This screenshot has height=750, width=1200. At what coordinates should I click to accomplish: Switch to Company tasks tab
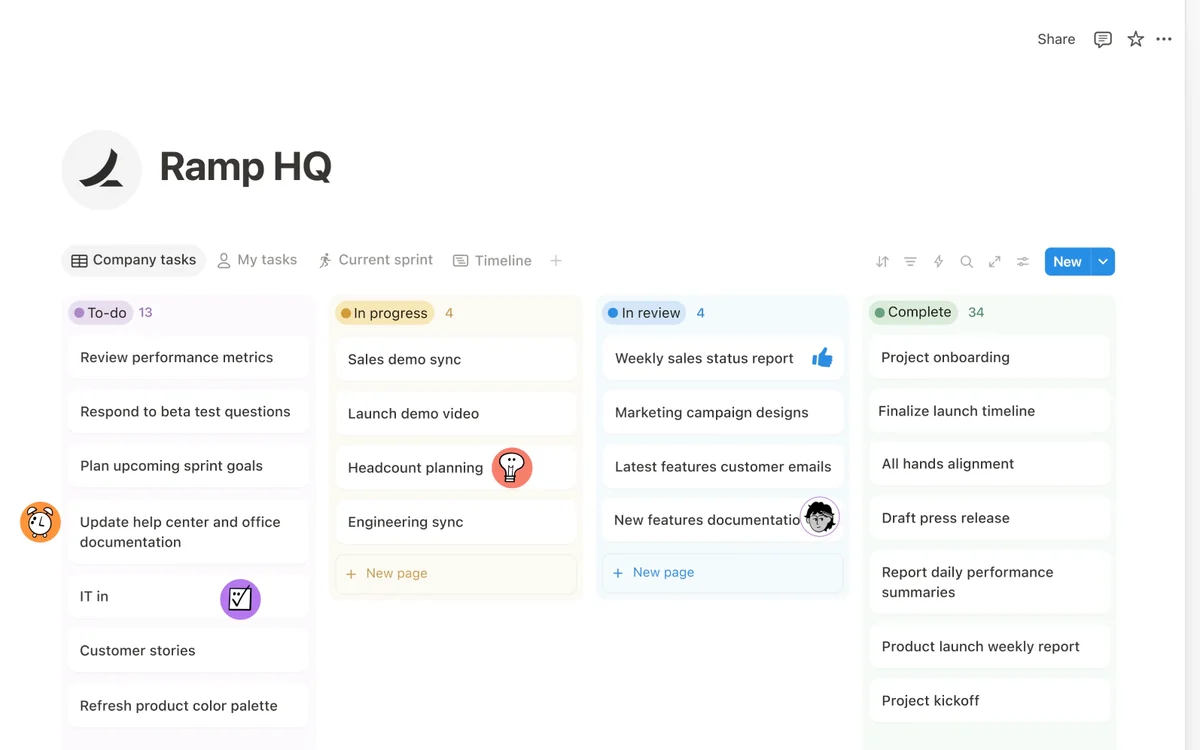click(133, 260)
